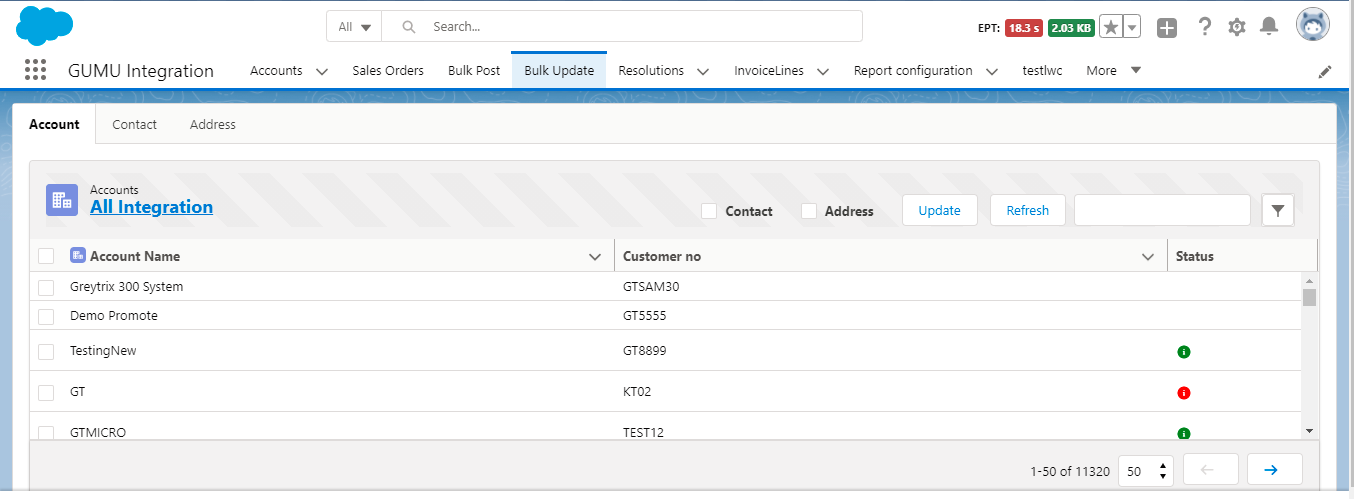This screenshot has height=499, width=1354.
Task: Click the table vertical scrollbar thumb
Action: coord(1310,297)
